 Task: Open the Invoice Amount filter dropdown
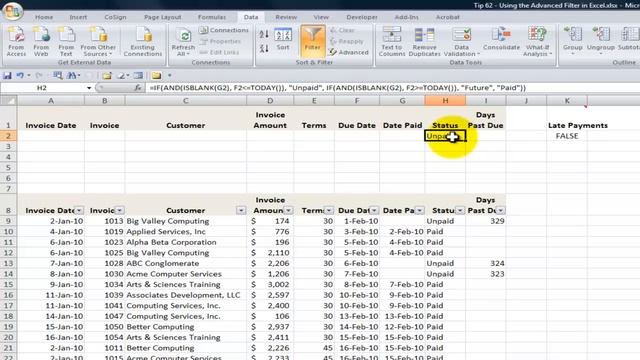[288, 210]
